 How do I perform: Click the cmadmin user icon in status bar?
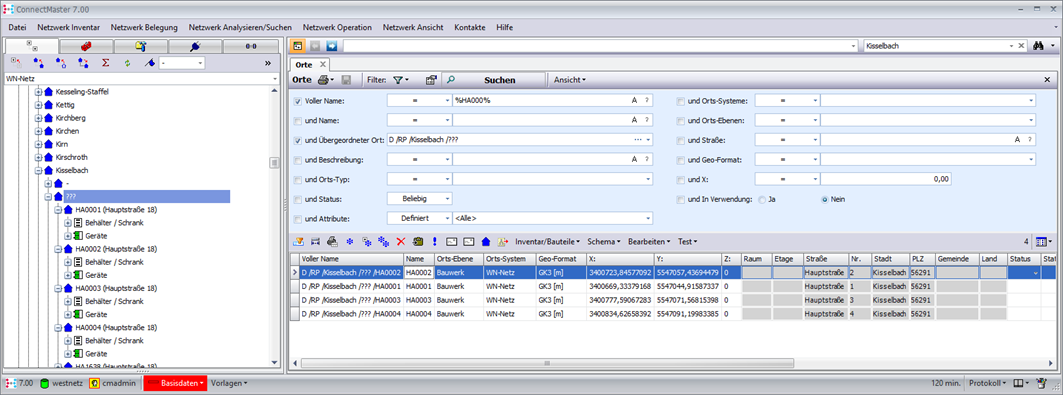pyautogui.click(x=95, y=383)
